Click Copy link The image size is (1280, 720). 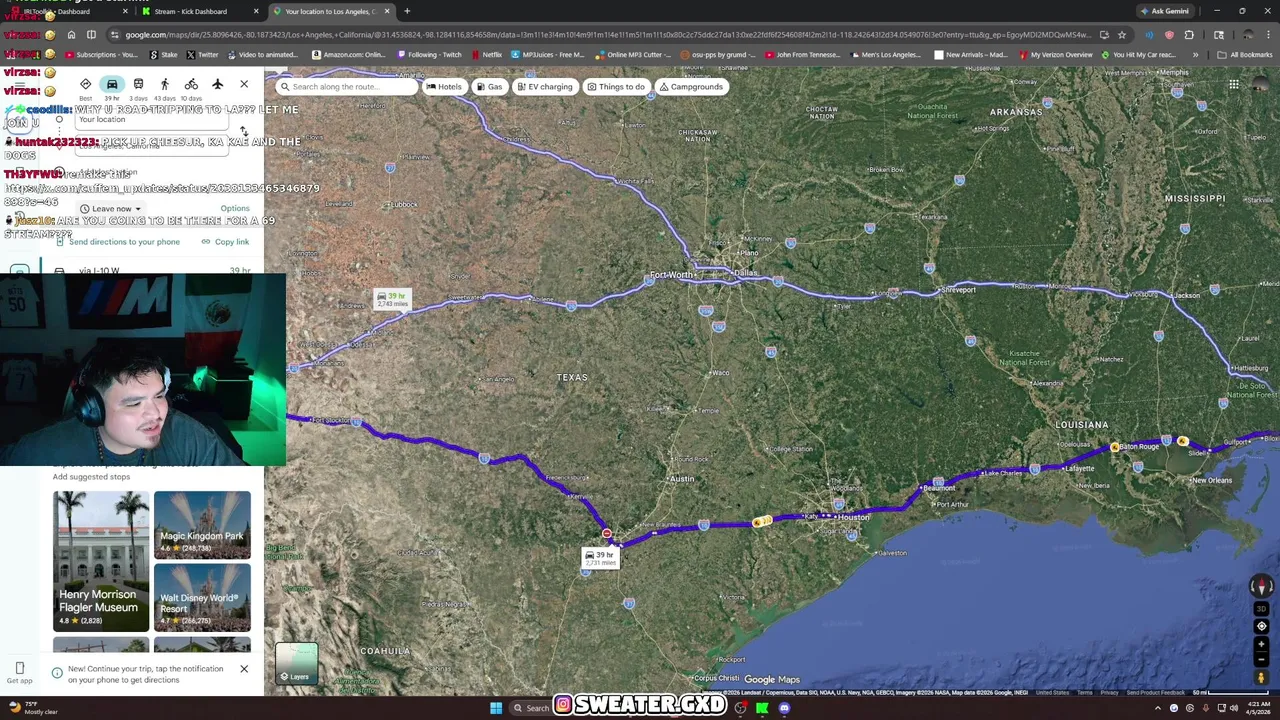tap(225, 242)
